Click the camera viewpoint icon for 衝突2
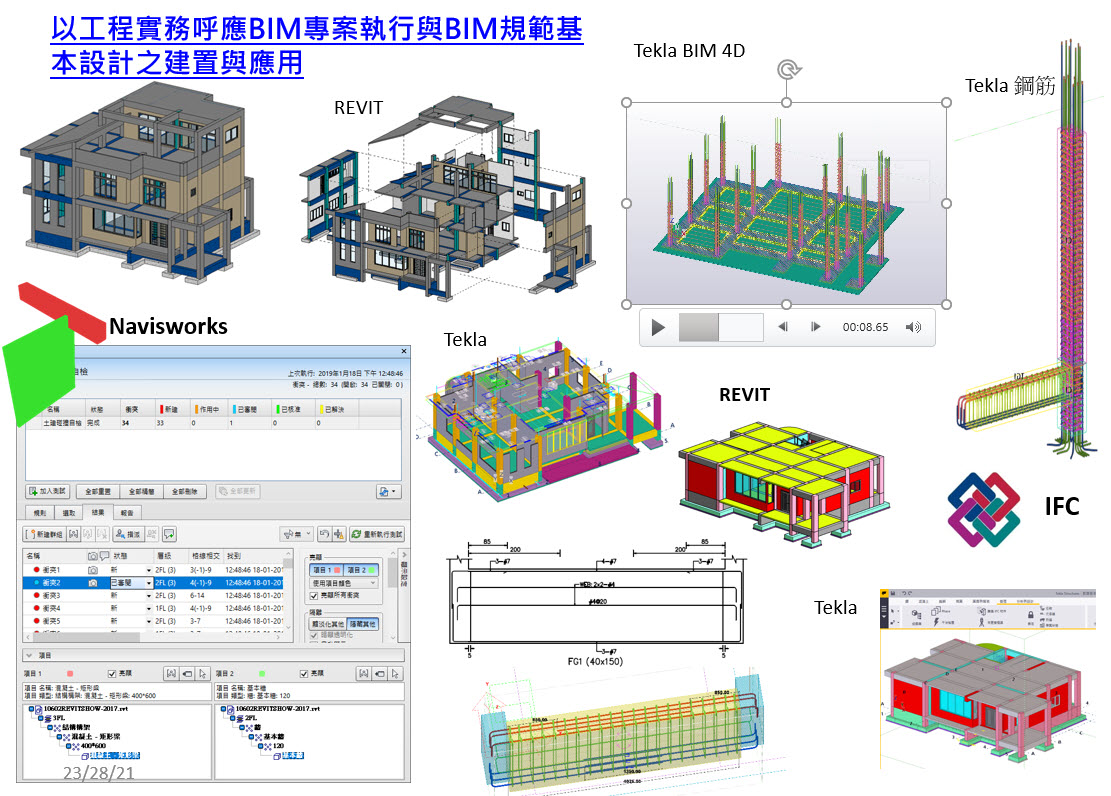 [93, 583]
